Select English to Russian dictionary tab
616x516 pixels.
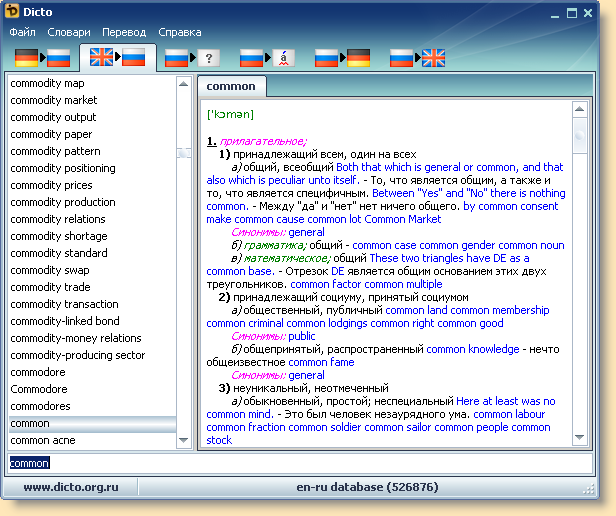pyautogui.click(x=117, y=58)
